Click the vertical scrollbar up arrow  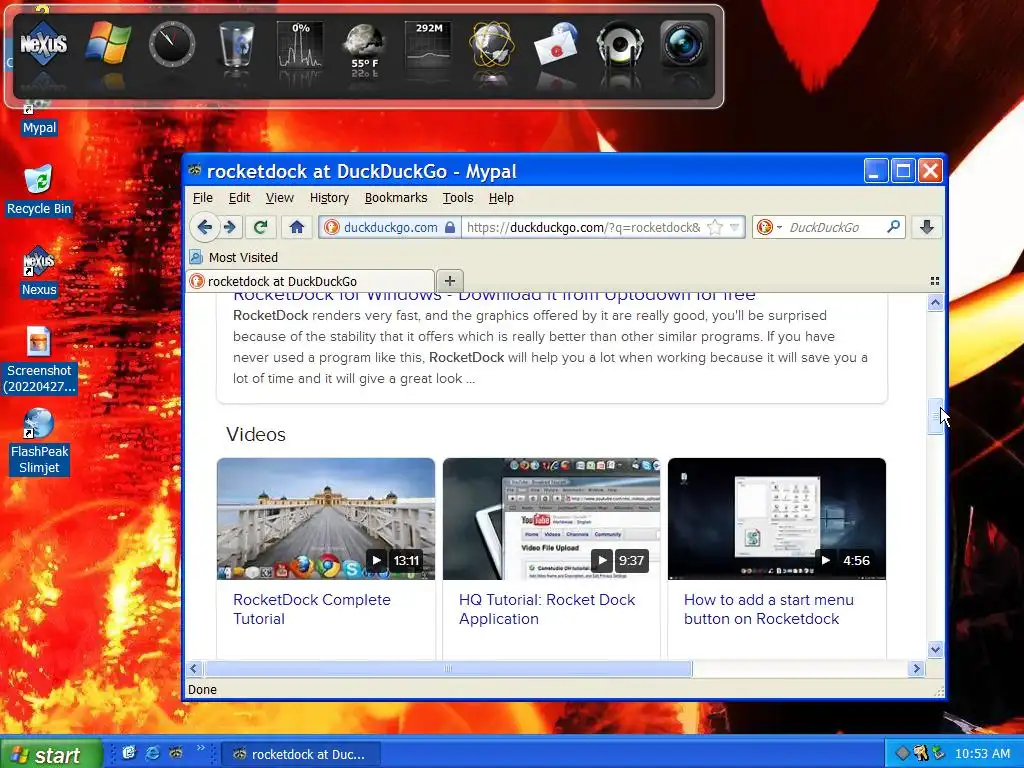(935, 302)
